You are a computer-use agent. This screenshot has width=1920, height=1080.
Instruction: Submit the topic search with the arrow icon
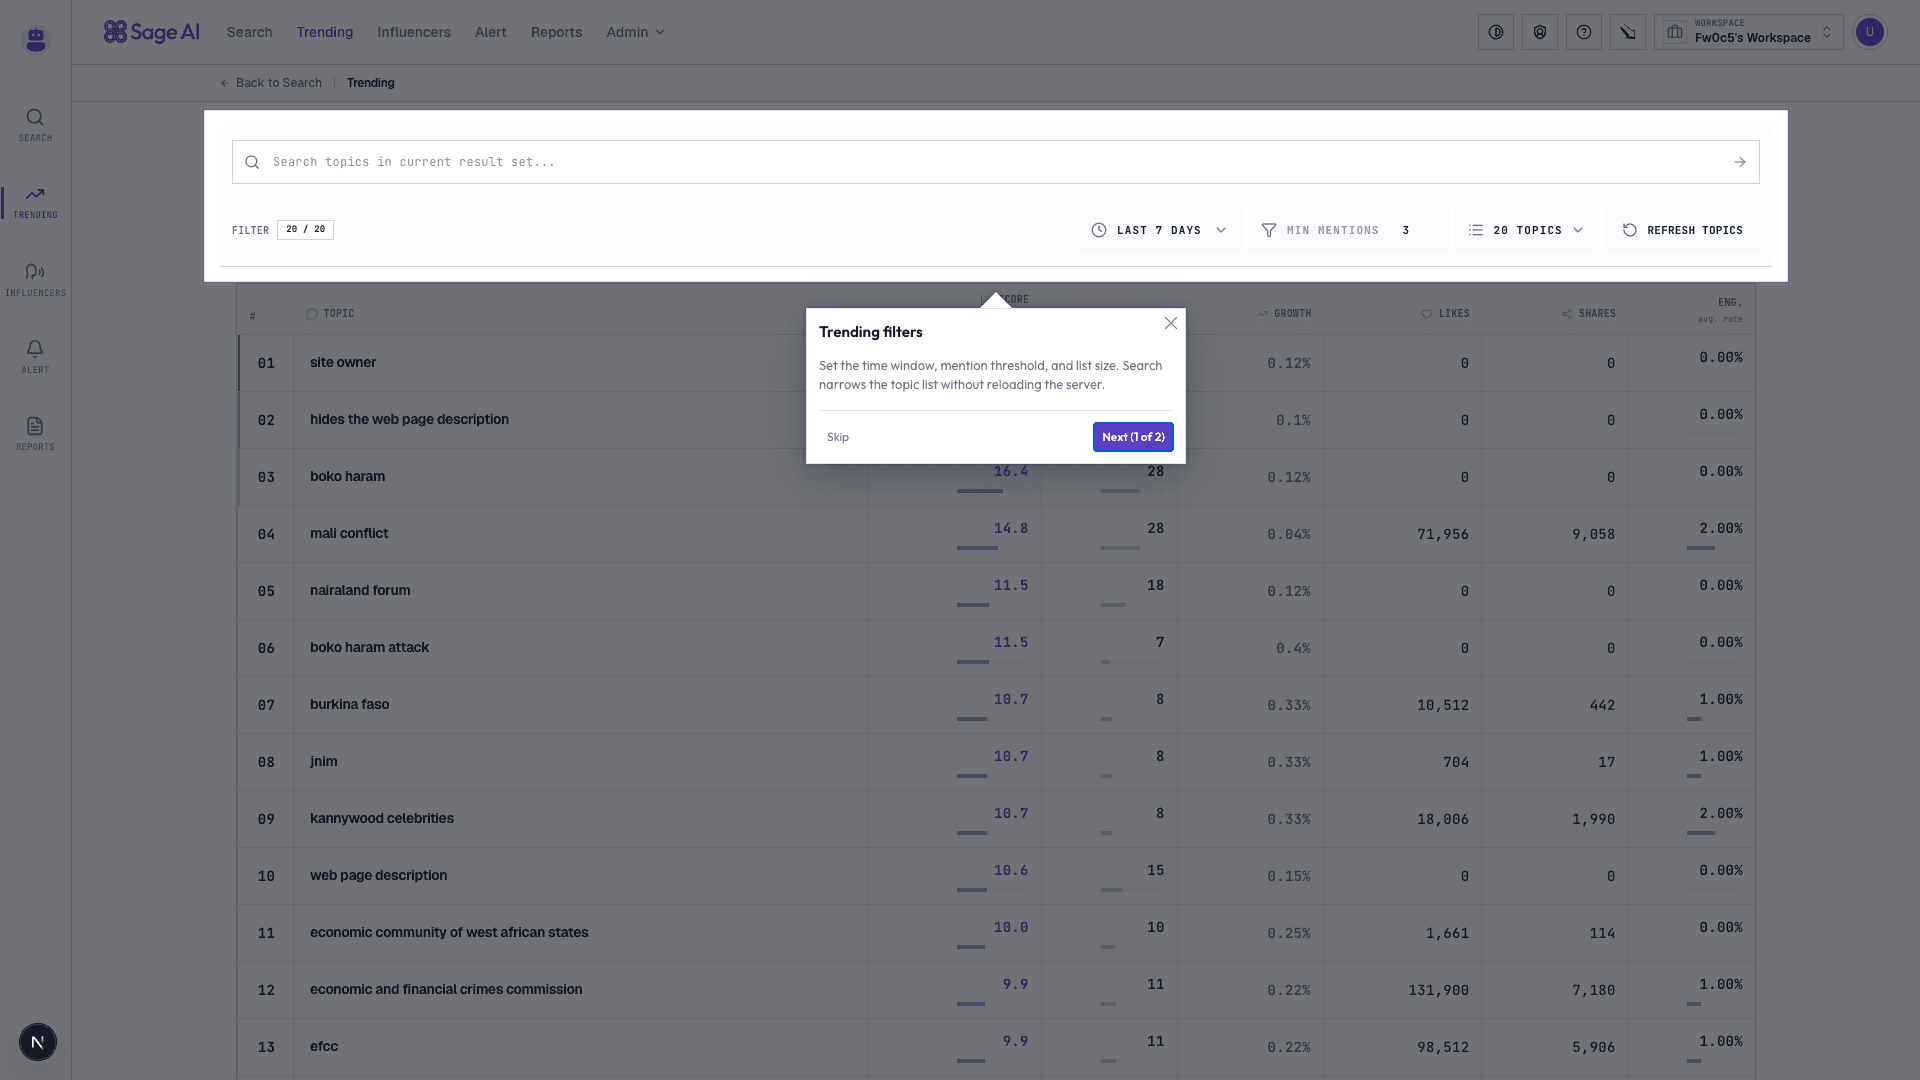pyautogui.click(x=1740, y=162)
